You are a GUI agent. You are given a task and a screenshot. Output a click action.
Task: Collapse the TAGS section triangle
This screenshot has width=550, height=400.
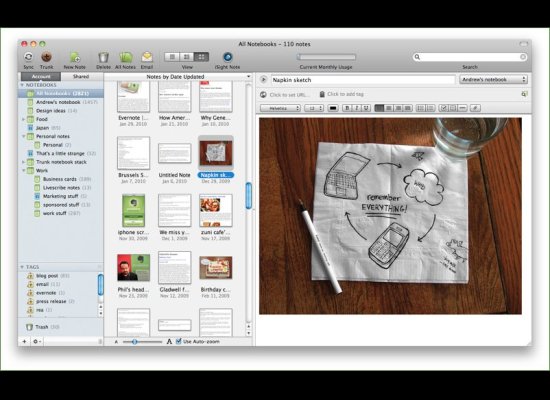pyautogui.click(x=22, y=267)
